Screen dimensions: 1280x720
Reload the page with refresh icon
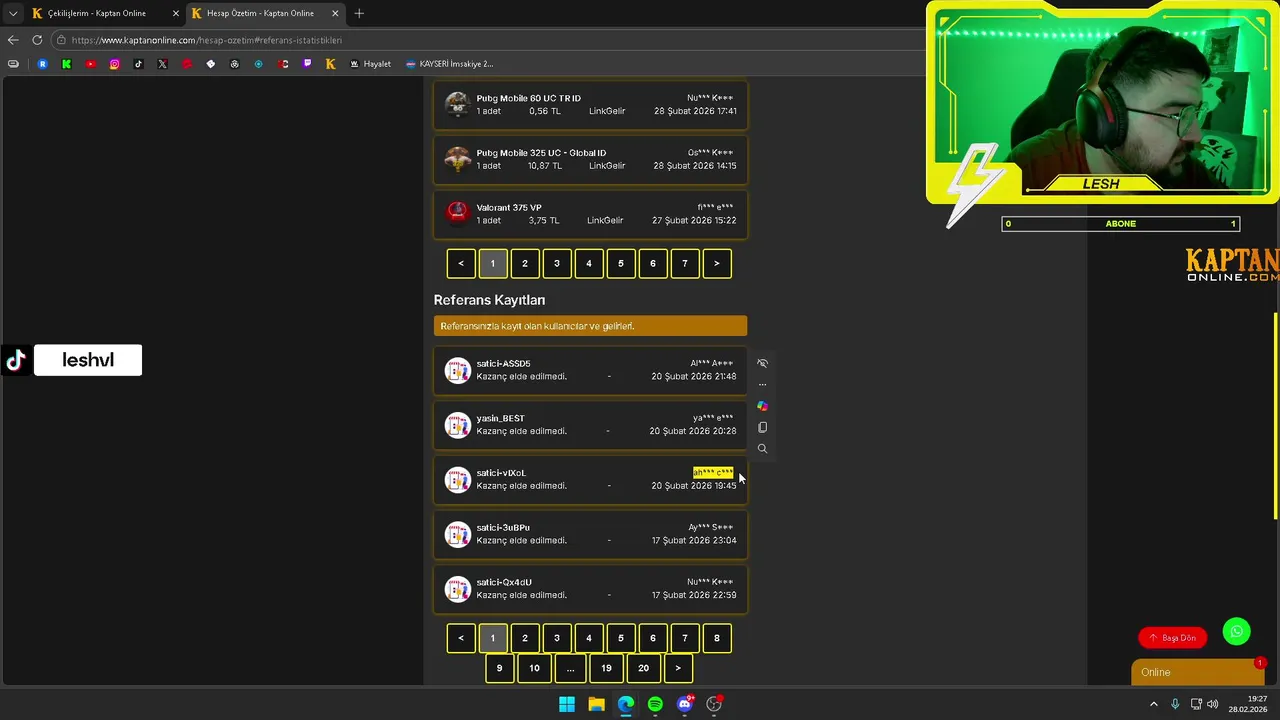(37, 40)
